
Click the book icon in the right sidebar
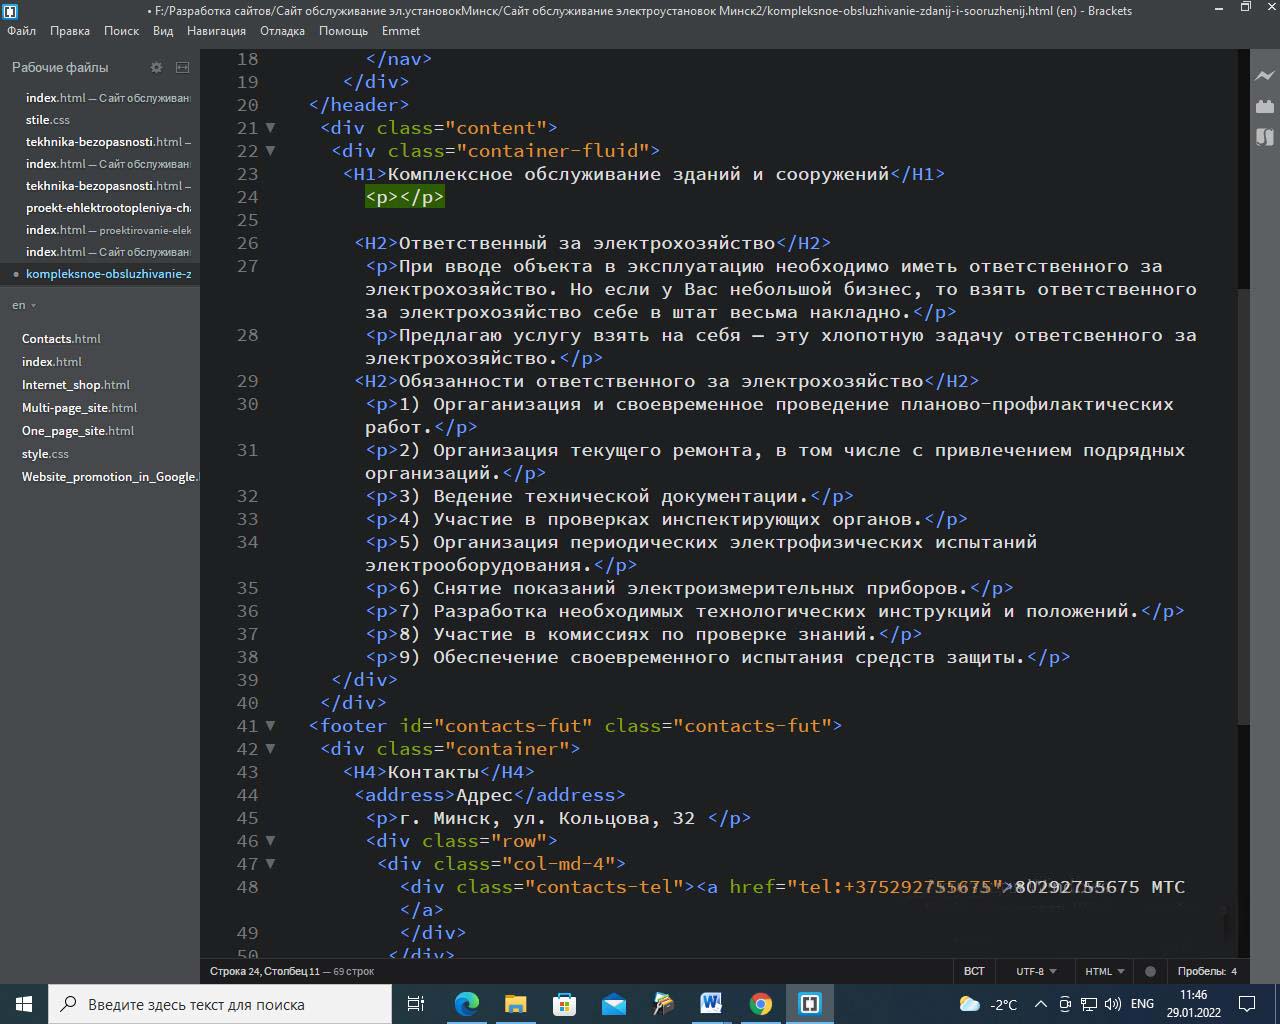1265,137
